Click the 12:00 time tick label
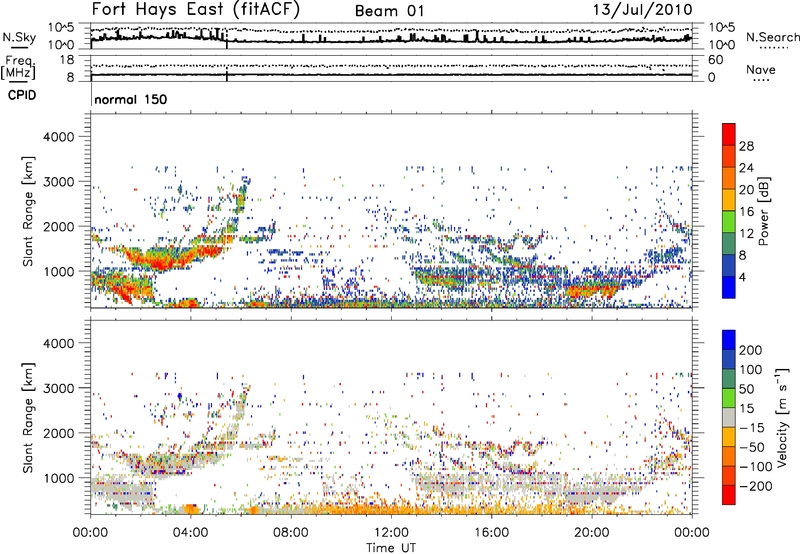 [391, 533]
